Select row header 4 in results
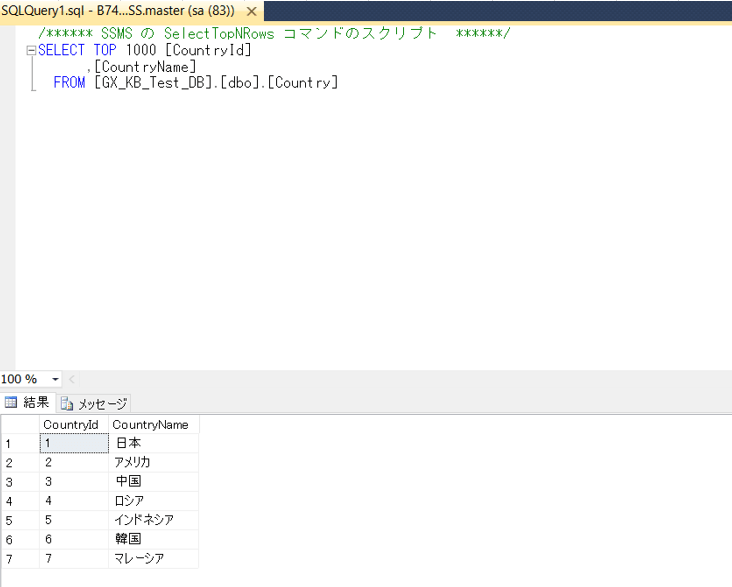 pyautogui.click(x=21, y=501)
